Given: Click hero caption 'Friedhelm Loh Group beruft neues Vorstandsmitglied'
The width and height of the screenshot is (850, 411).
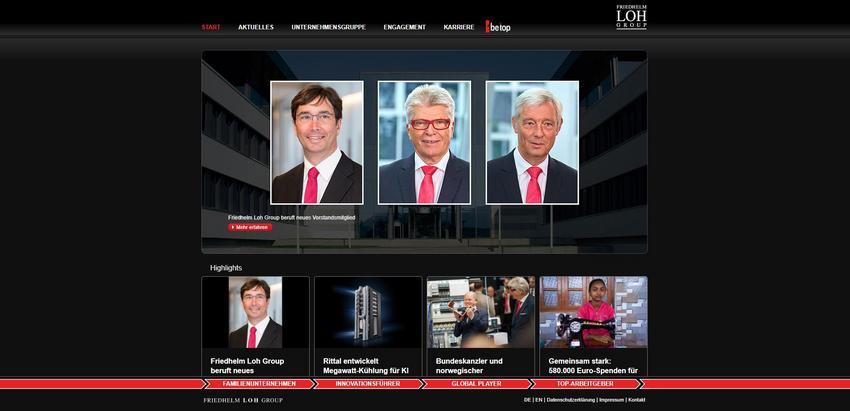Looking at the screenshot, I should pyautogui.click(x=292, y=217).
